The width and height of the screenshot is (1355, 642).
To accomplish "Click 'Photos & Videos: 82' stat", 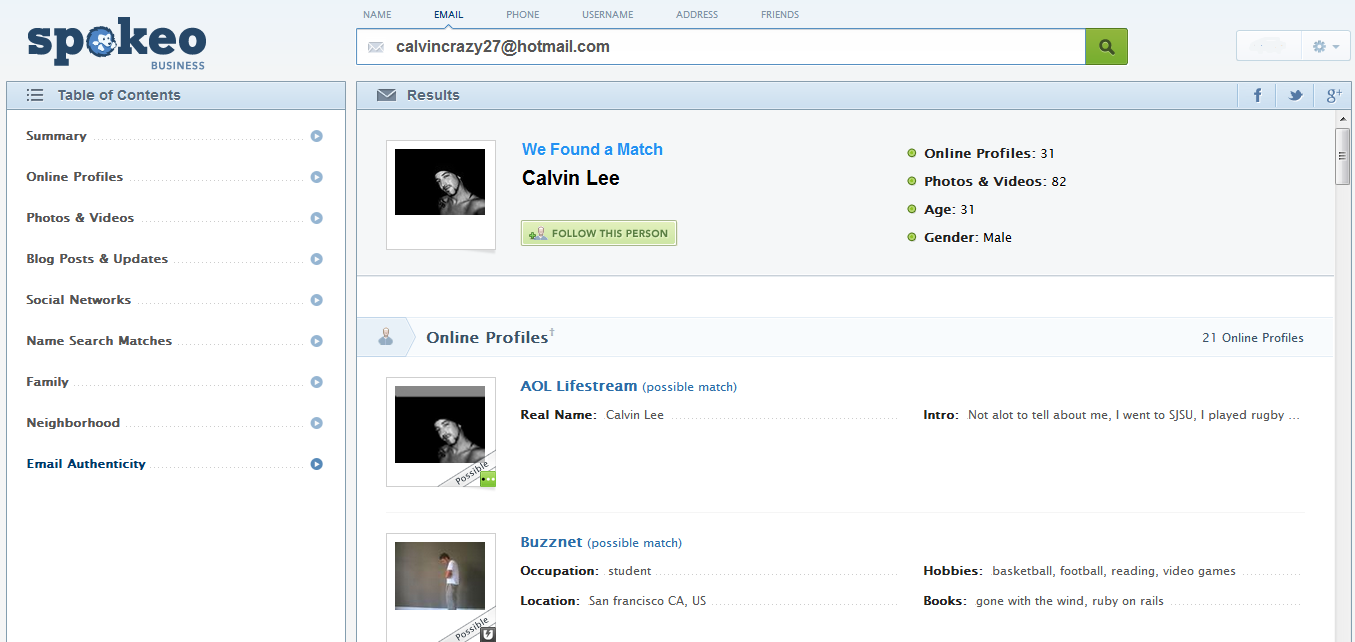I will pos(995,182).
